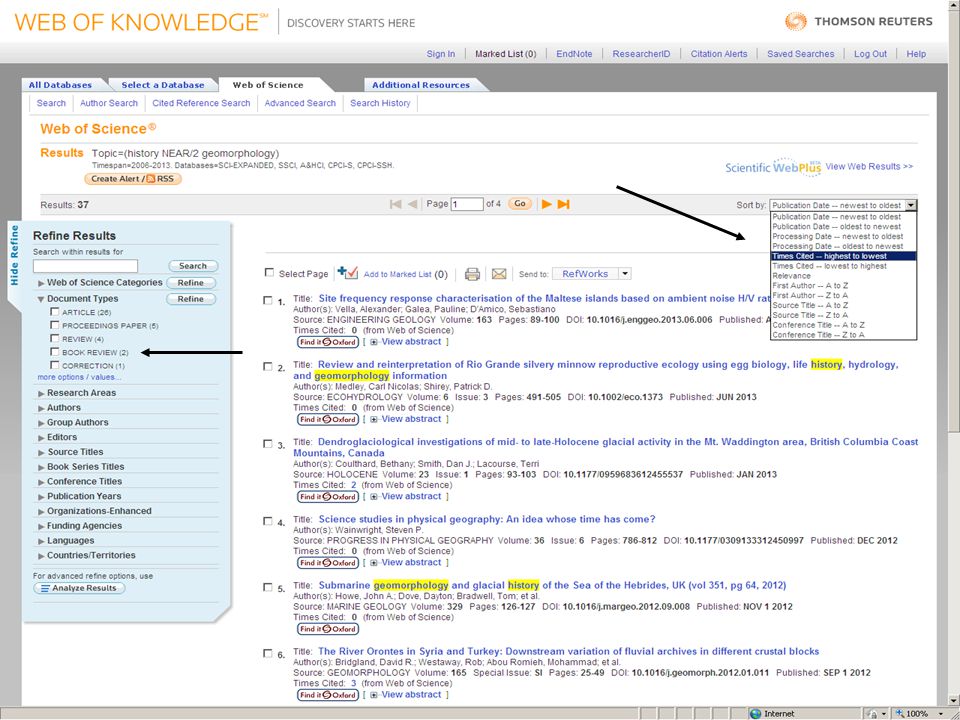This screenshot has height=720, width=960.
Task: Expand Languages refine section
Action: tap(41, 541)
